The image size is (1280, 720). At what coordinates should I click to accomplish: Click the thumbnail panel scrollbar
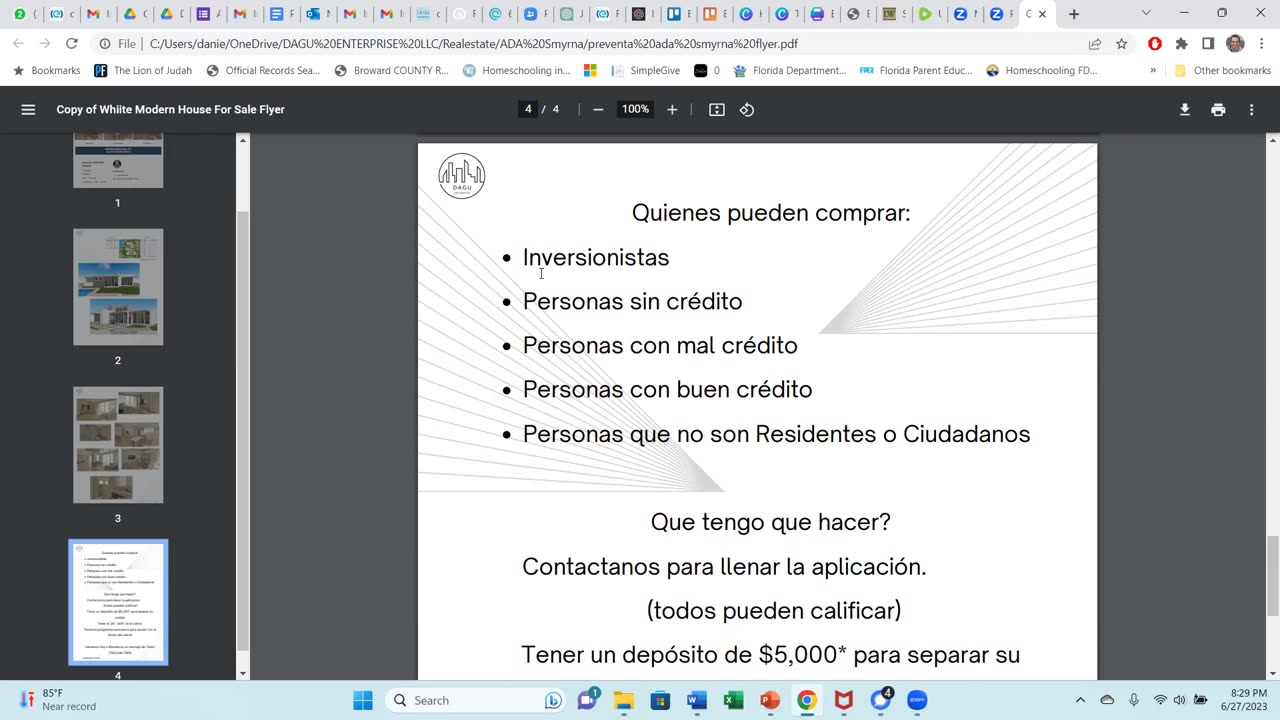(242, 430)
